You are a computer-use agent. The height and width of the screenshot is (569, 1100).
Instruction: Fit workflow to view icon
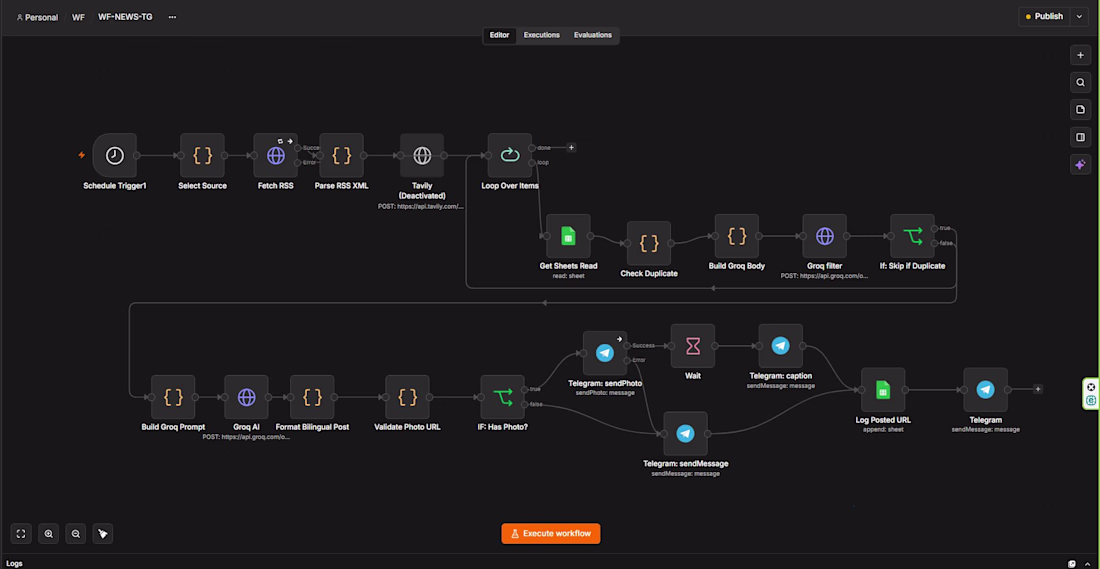[x=21, y=534]
